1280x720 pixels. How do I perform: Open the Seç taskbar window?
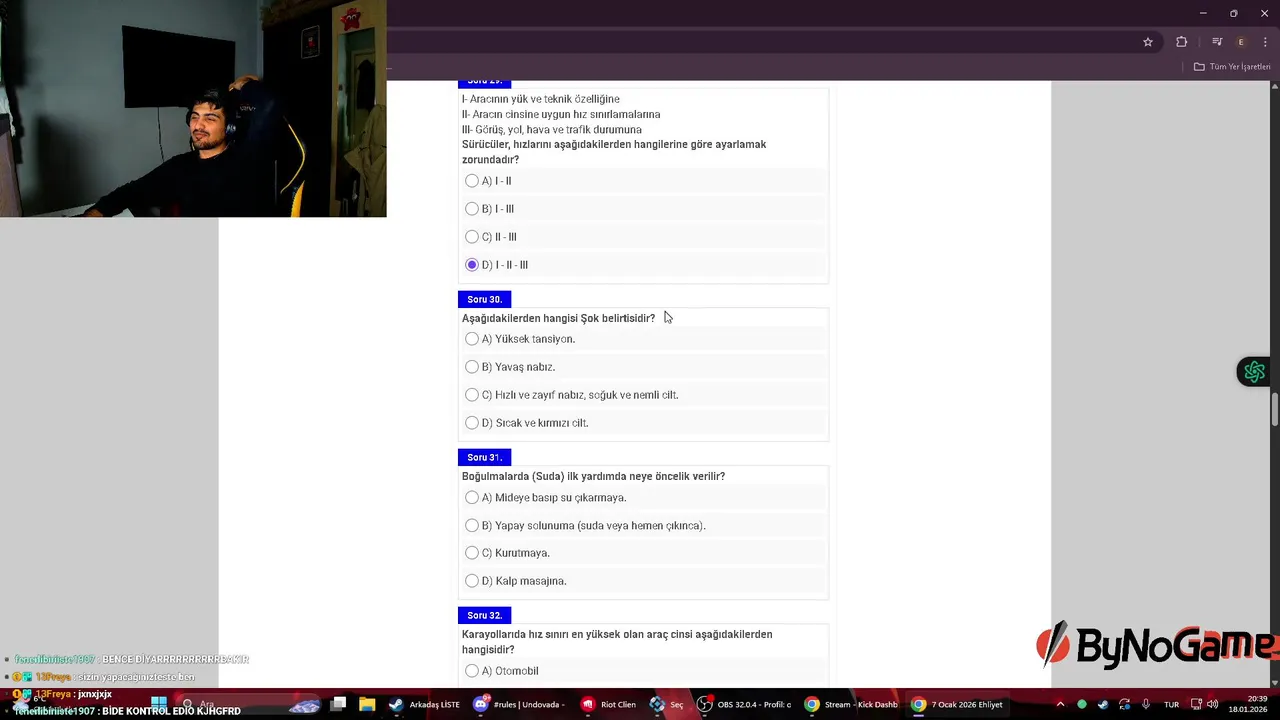[667, 704]
